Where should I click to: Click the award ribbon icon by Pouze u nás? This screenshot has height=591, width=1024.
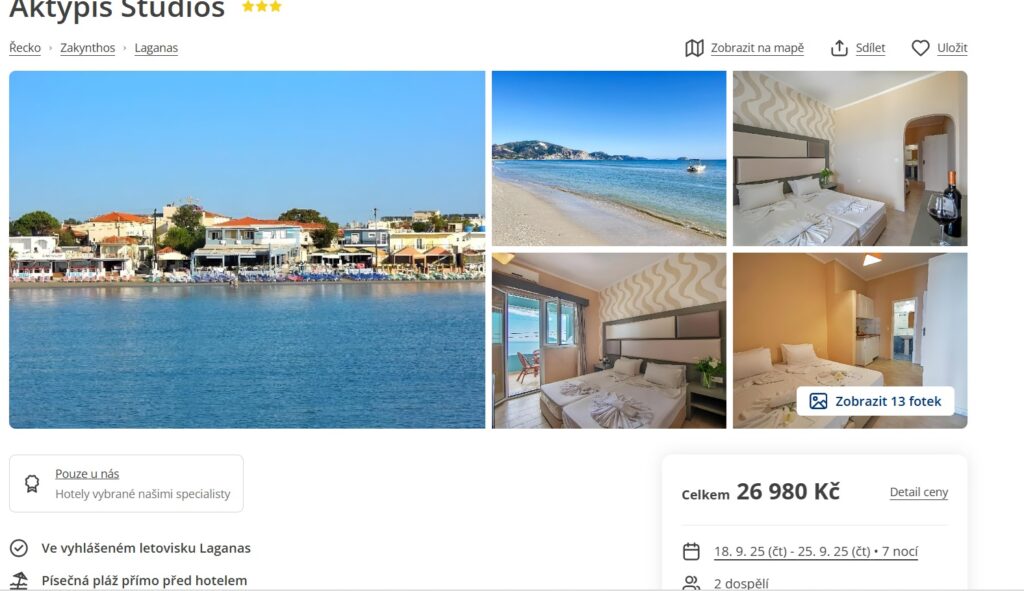click(x=32, y=484)
